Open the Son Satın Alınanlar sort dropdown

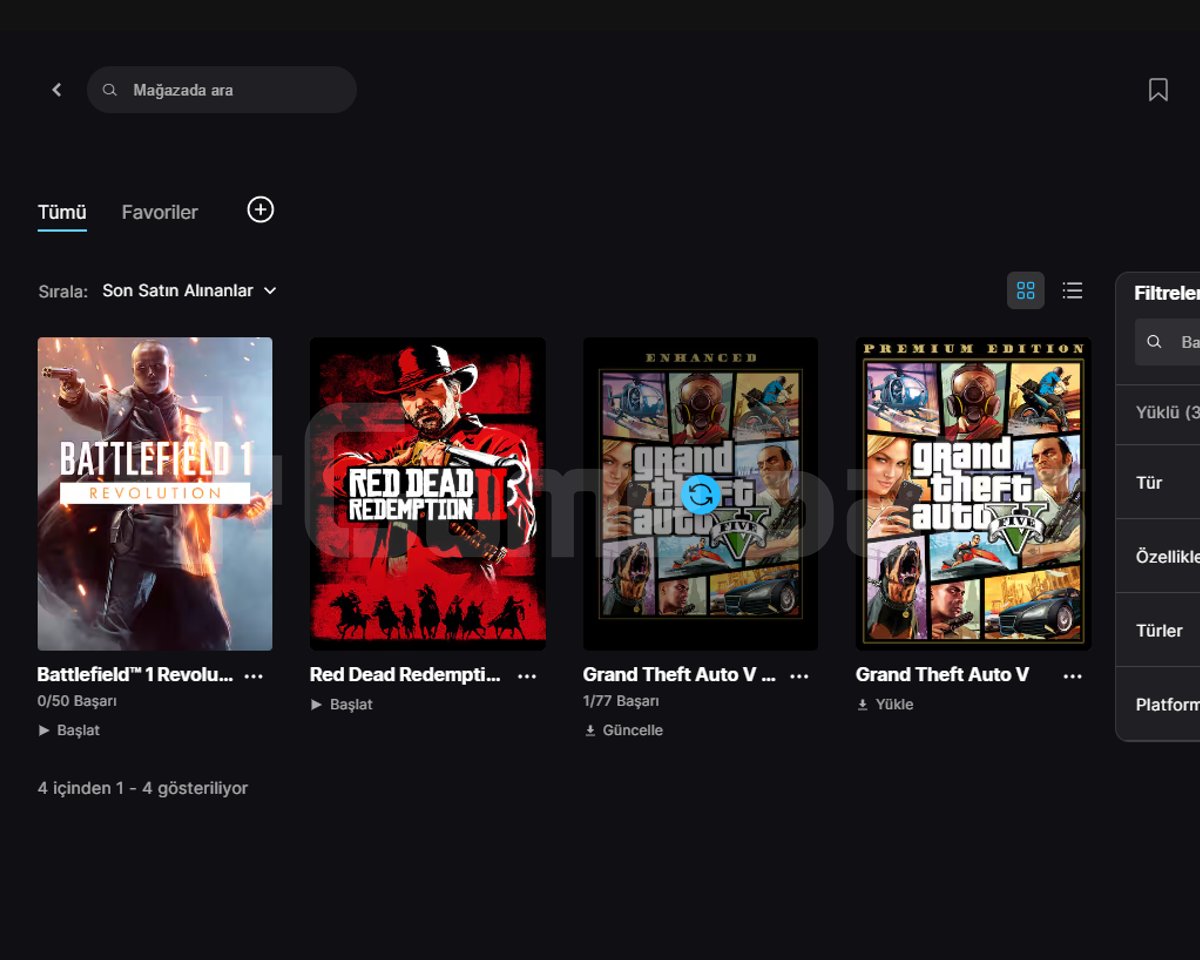pyautogui.click(x=189, y=291)
